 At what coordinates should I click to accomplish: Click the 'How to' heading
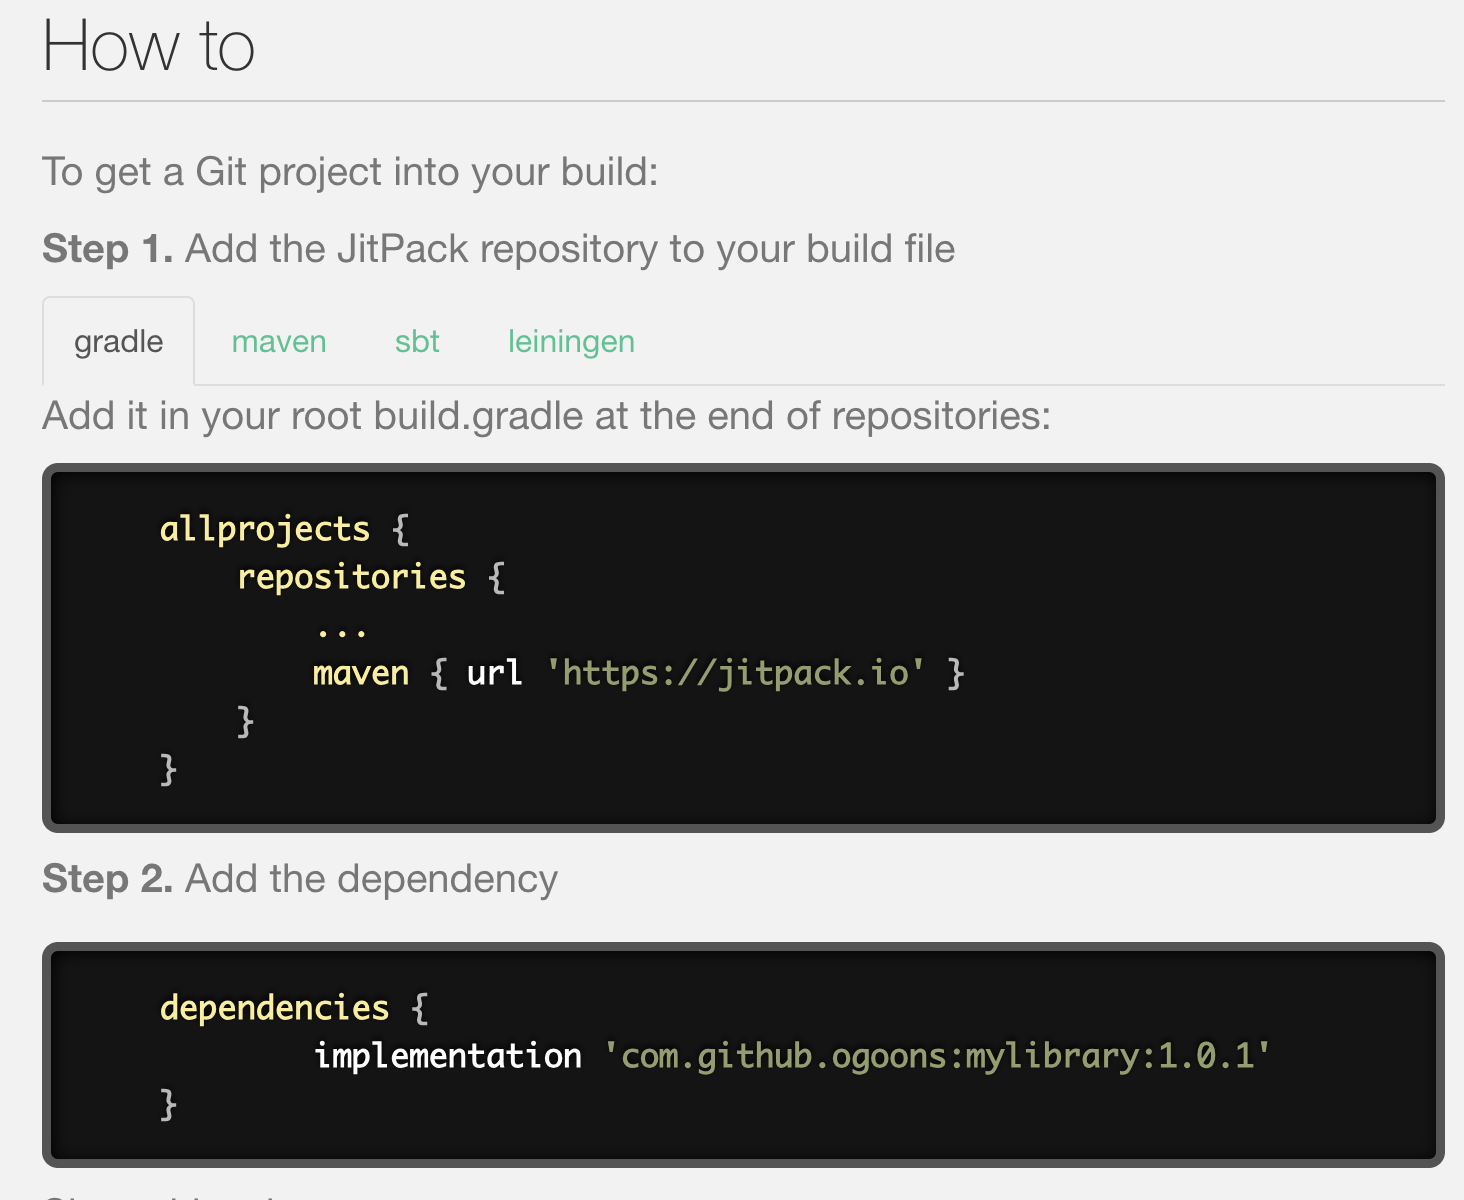point(148,47)
